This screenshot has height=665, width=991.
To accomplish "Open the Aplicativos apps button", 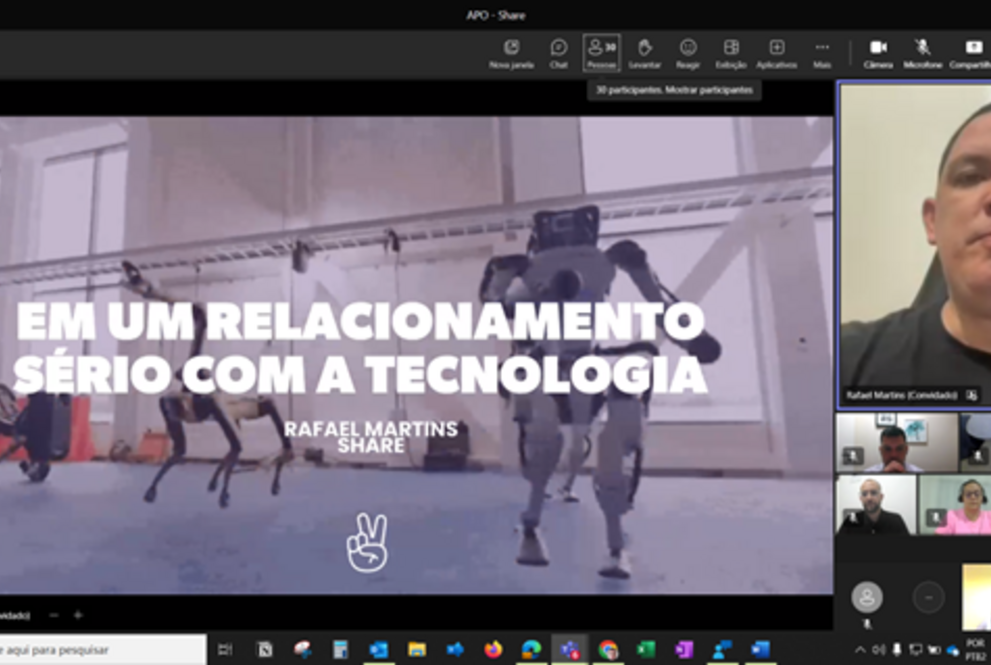I will click(x=776, y=53).
